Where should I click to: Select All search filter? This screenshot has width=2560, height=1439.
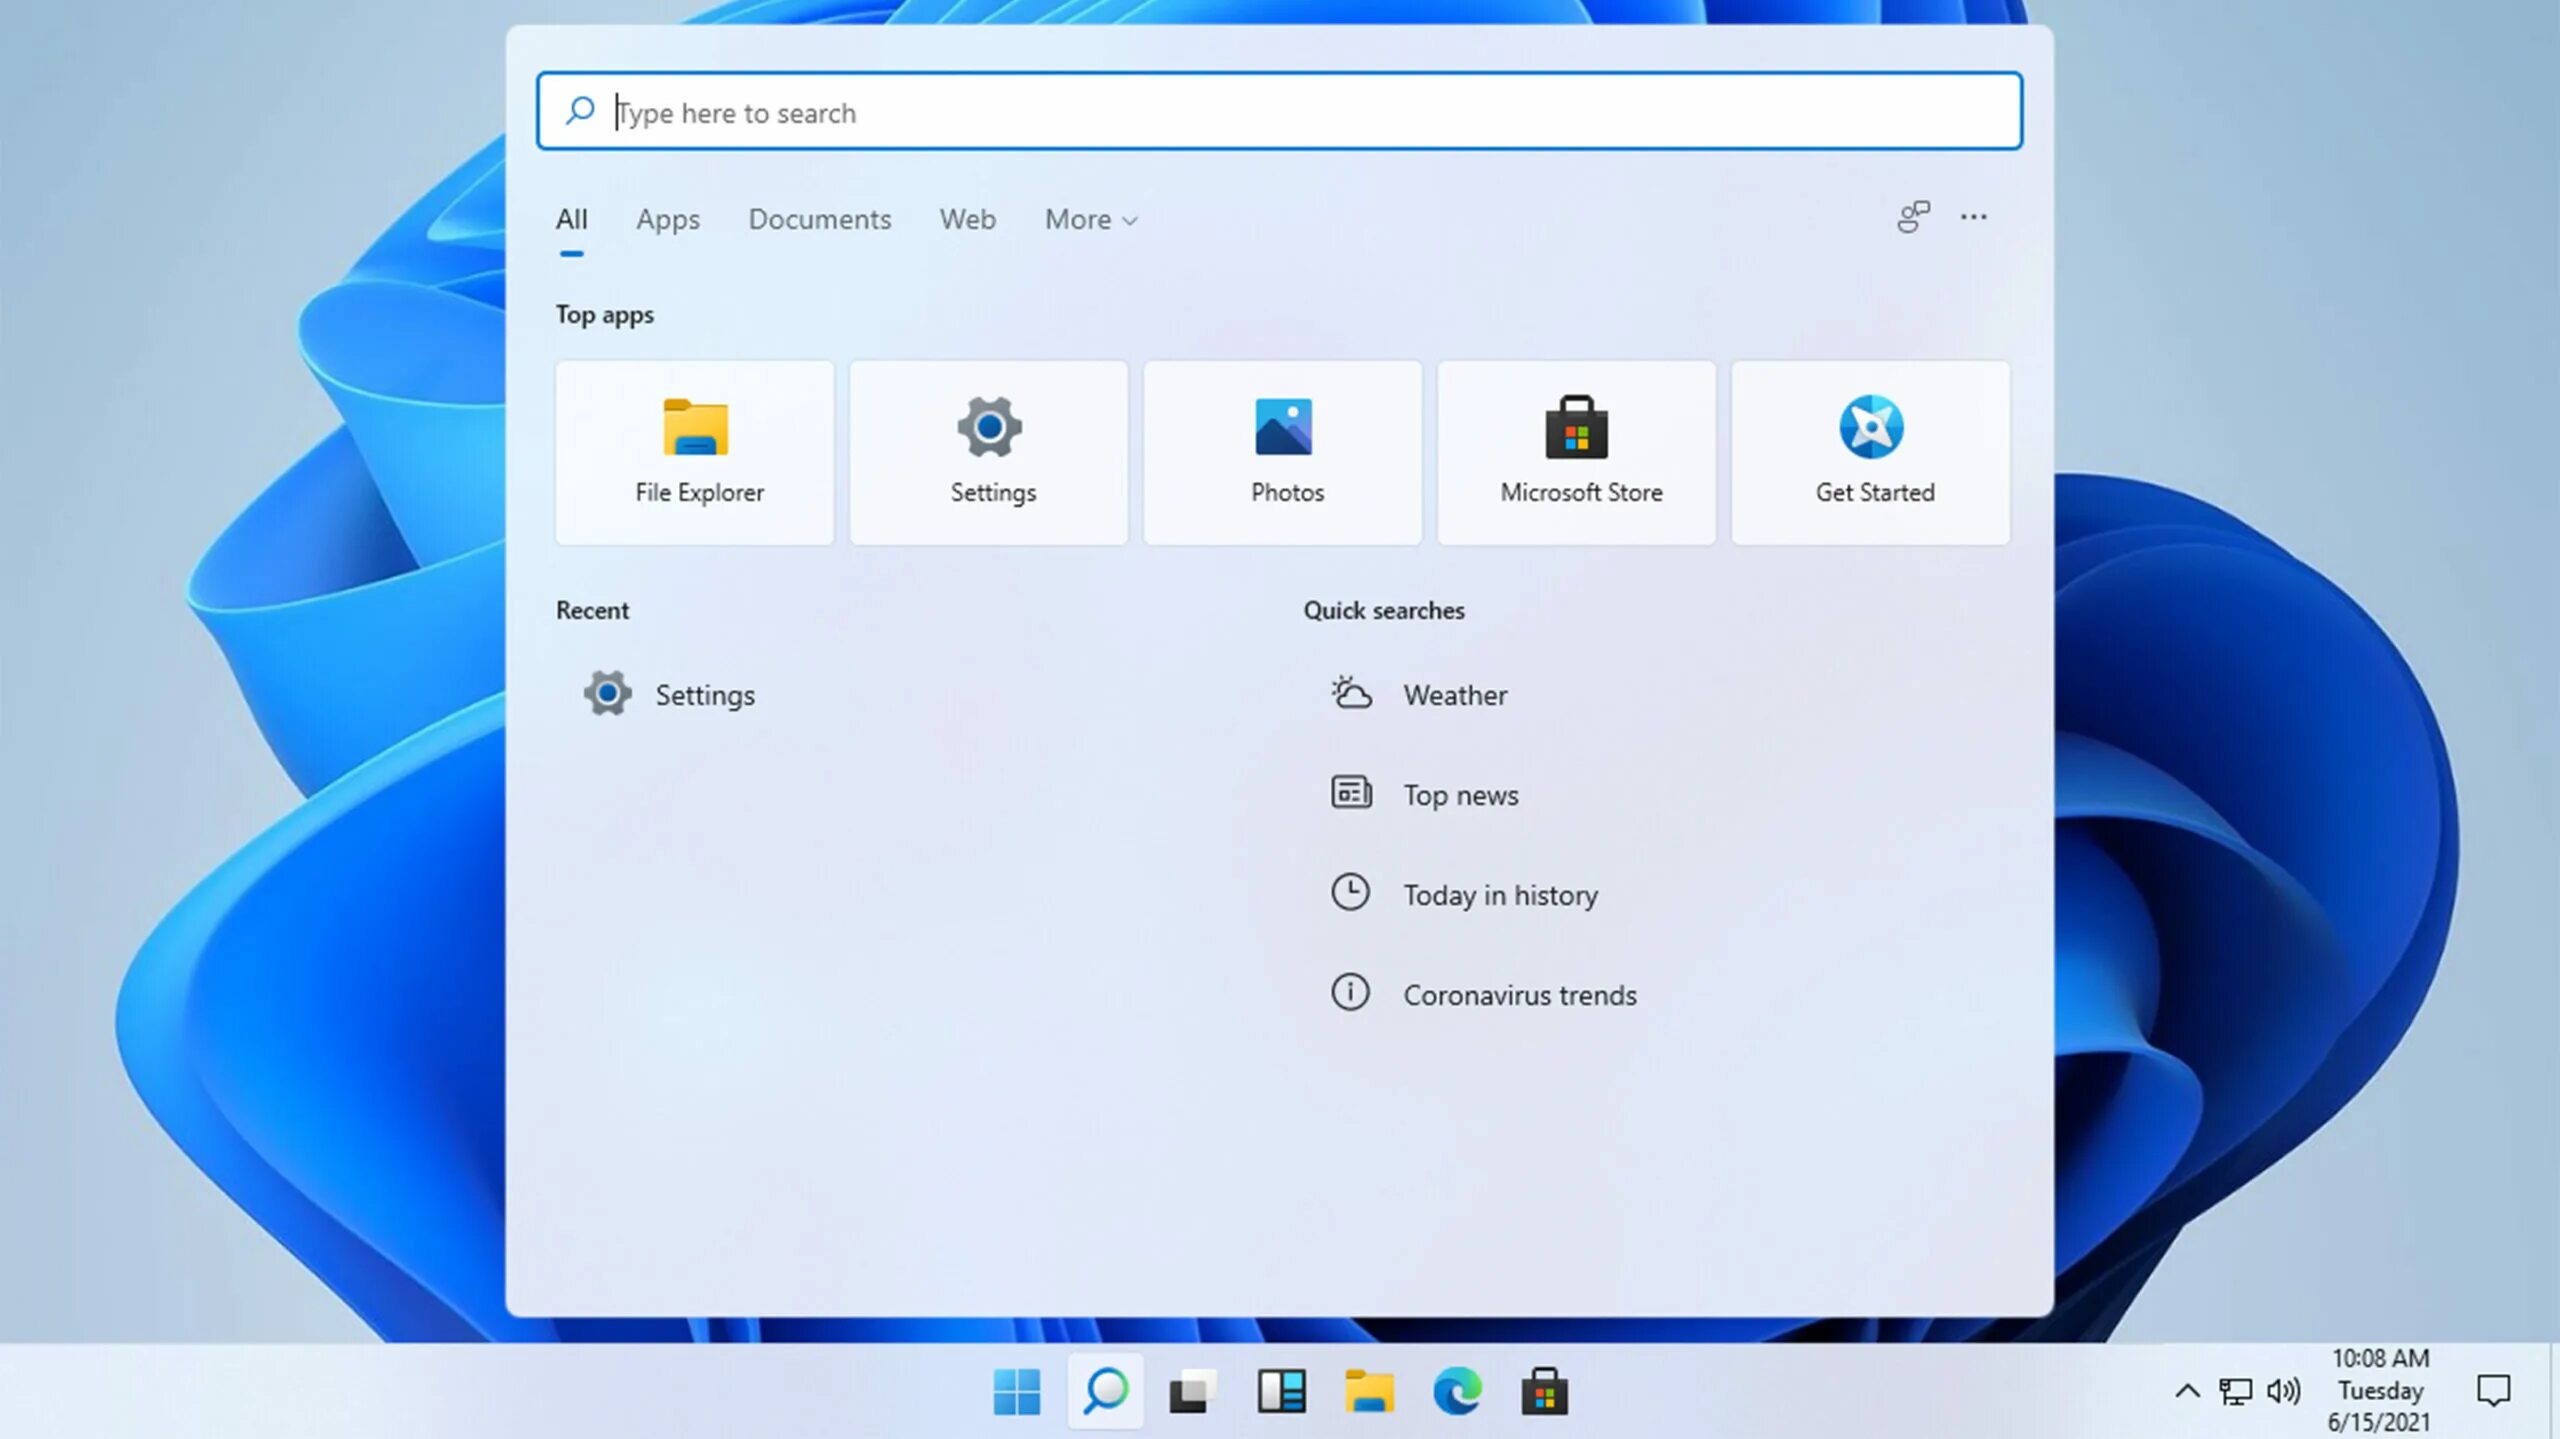(571, 218)
